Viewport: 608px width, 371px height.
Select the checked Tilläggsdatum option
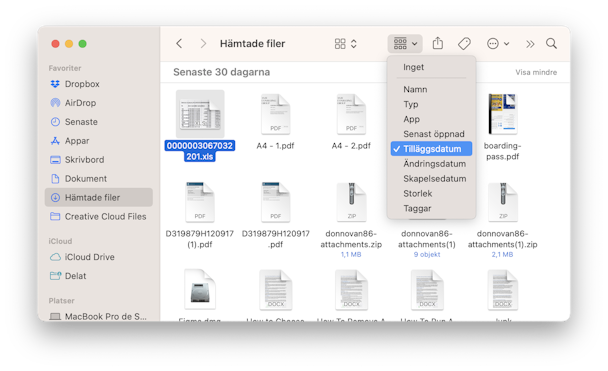click(x=431, y=149)
